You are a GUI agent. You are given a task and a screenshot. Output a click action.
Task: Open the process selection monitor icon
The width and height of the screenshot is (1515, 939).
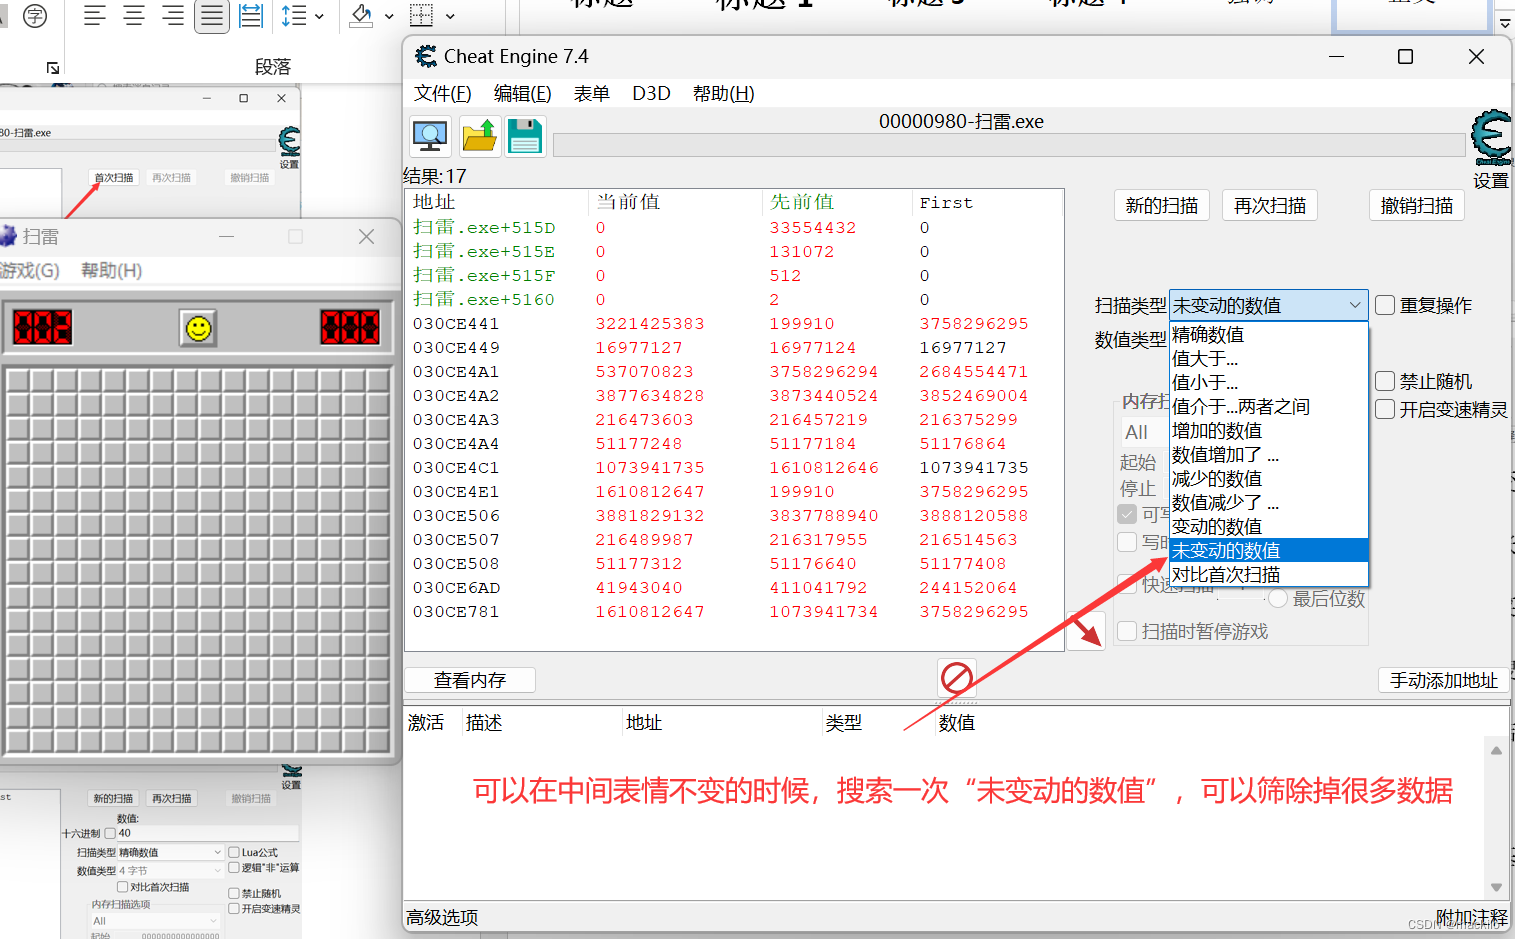coord(430,136)
